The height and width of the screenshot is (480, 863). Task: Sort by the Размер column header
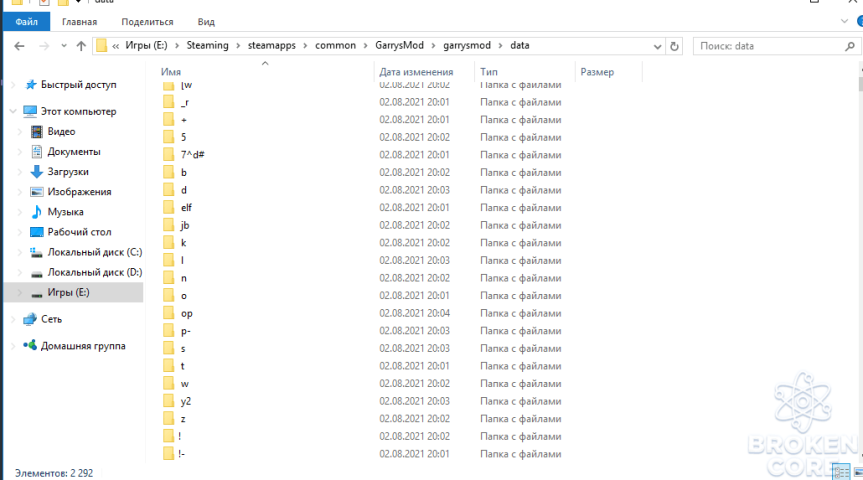[597, 72]
